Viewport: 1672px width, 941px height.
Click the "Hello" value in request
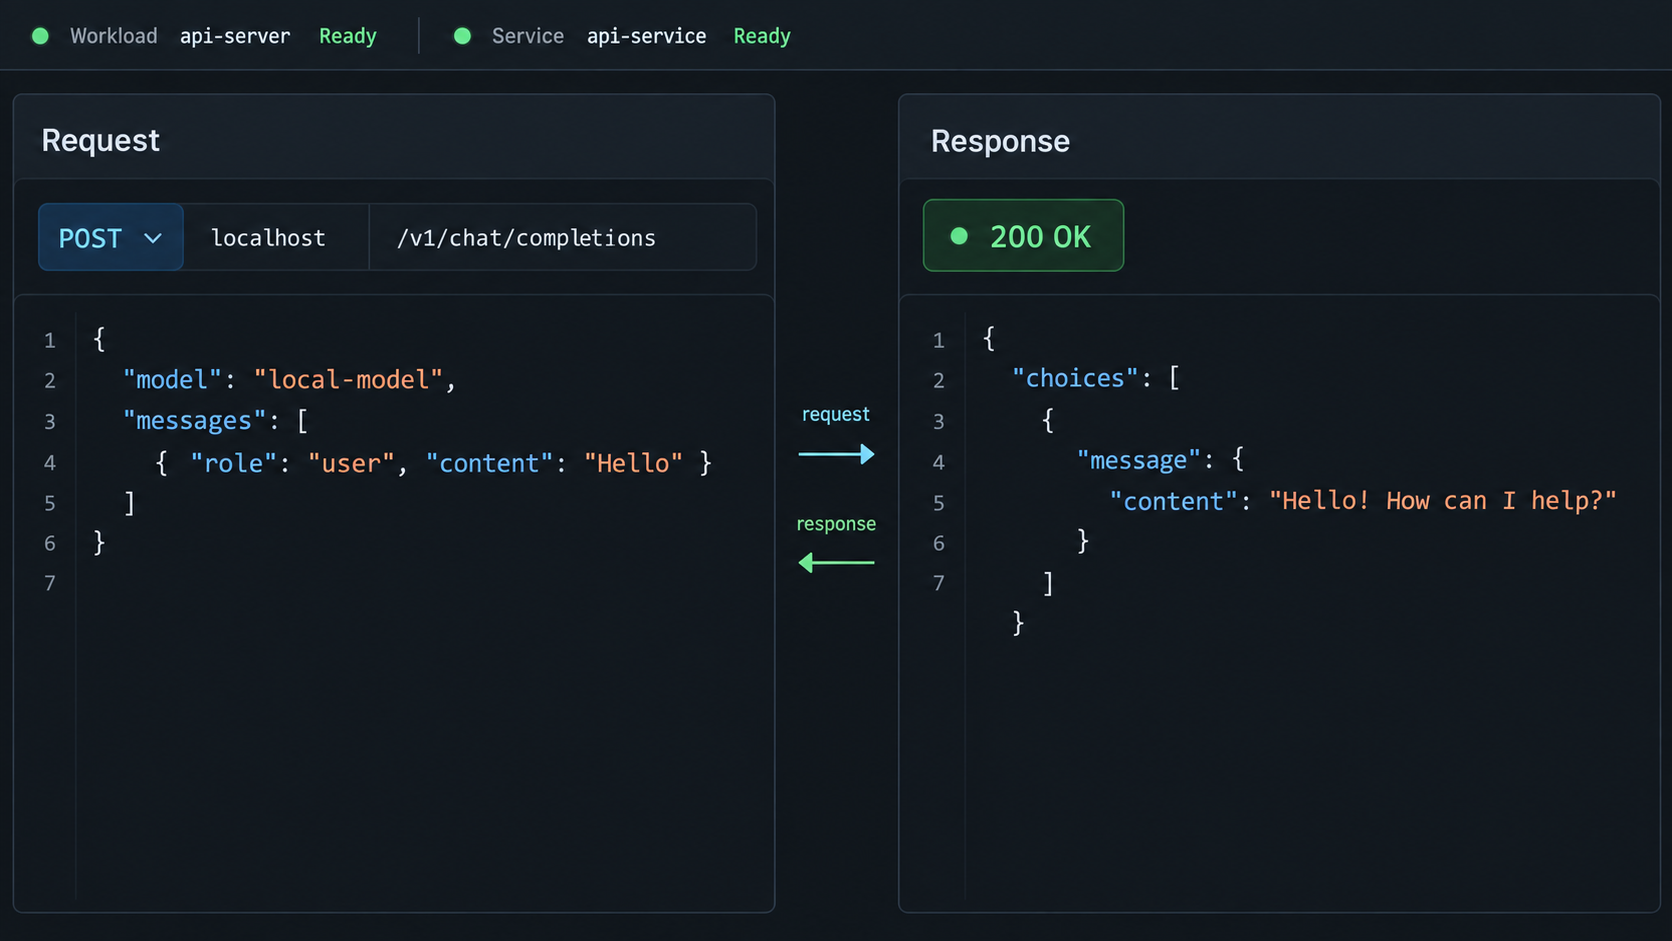pos(633,463)
